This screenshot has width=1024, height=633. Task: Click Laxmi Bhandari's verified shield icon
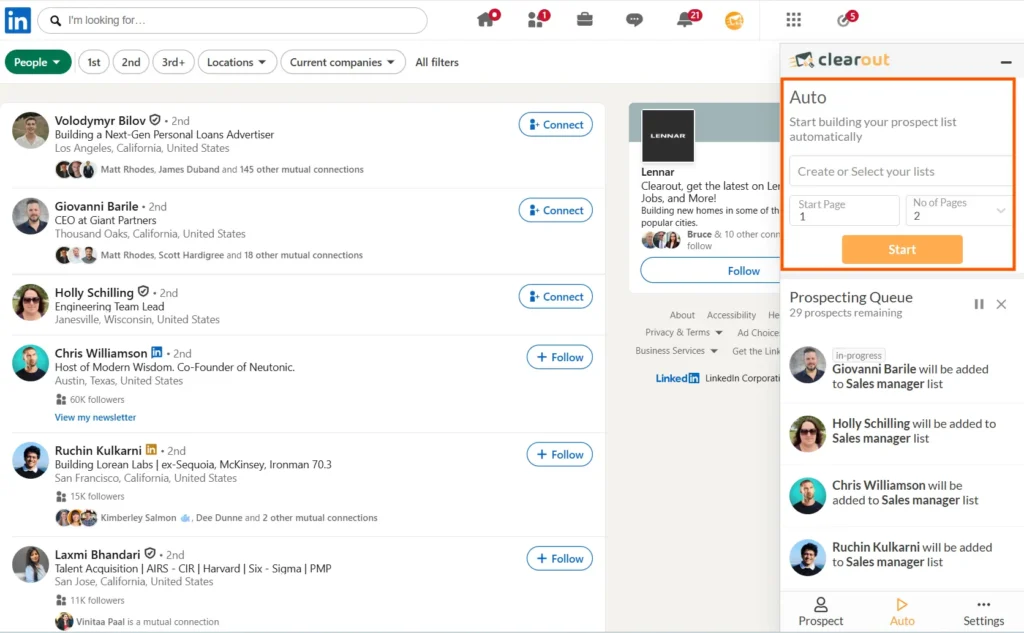point(150,553)
